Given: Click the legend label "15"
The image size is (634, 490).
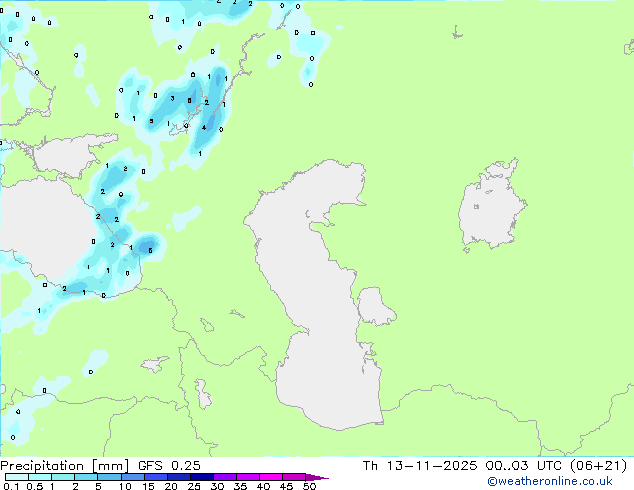Looking at the screenshot, I should [148, 486].
